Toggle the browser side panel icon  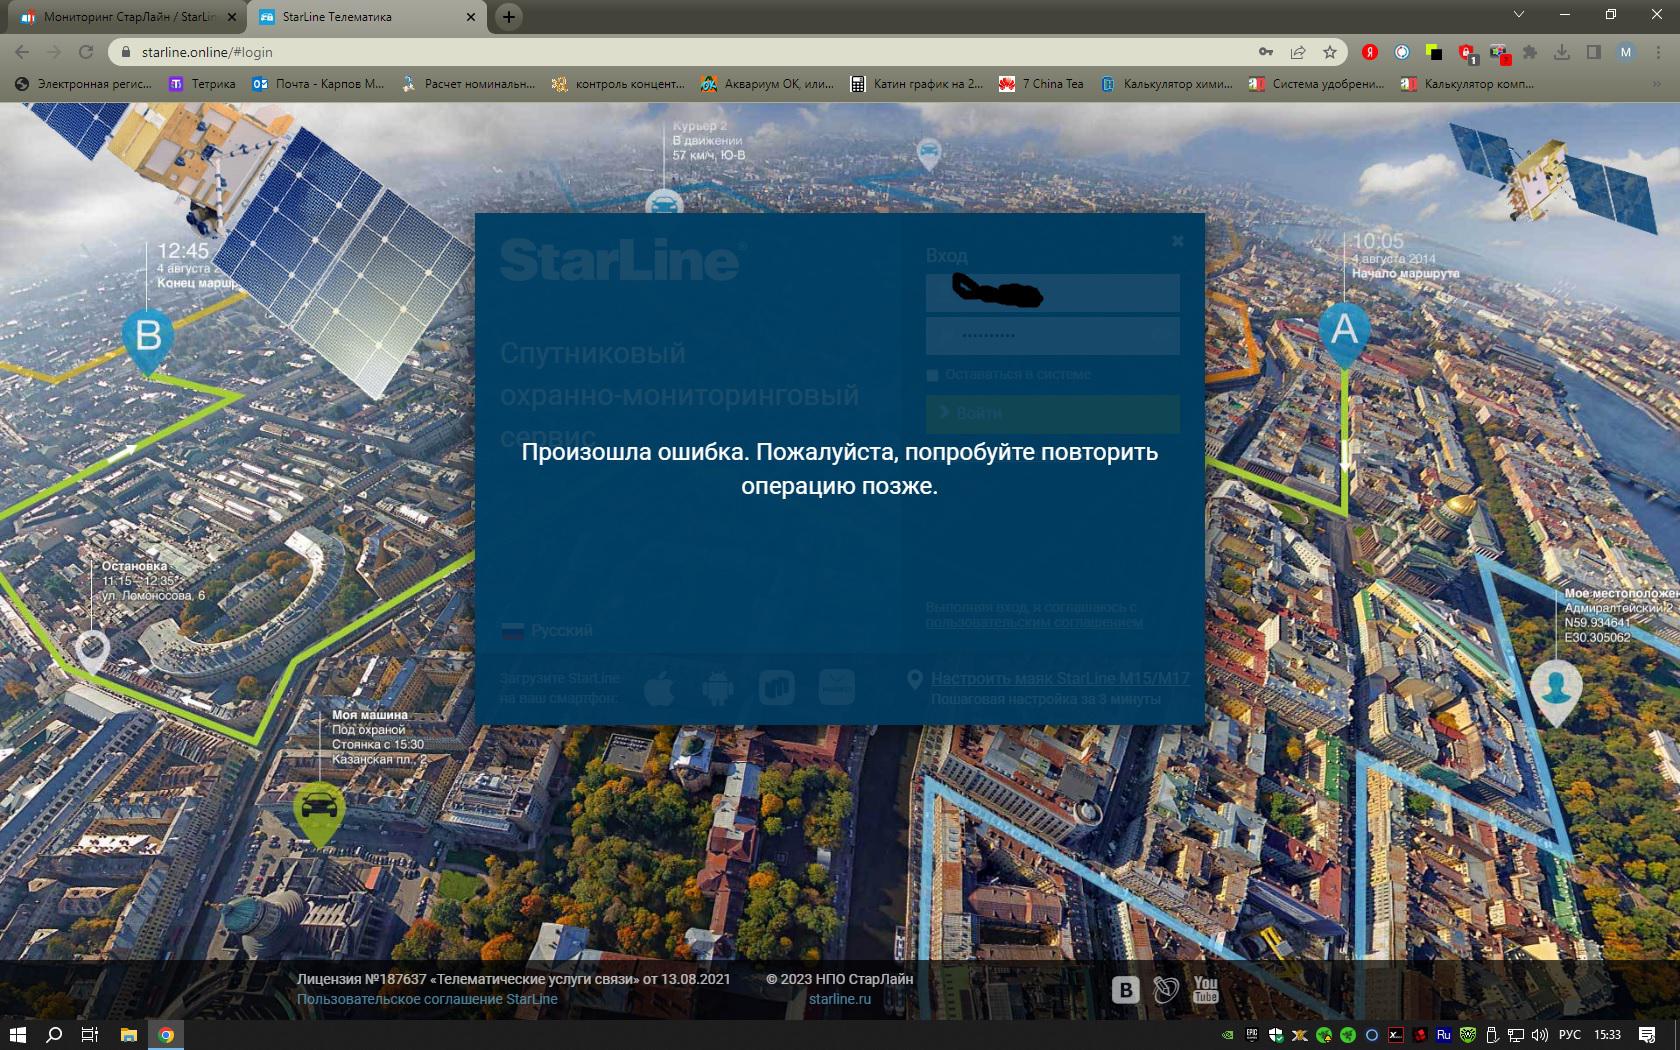pyautogui.click(x=1594, y=52)
